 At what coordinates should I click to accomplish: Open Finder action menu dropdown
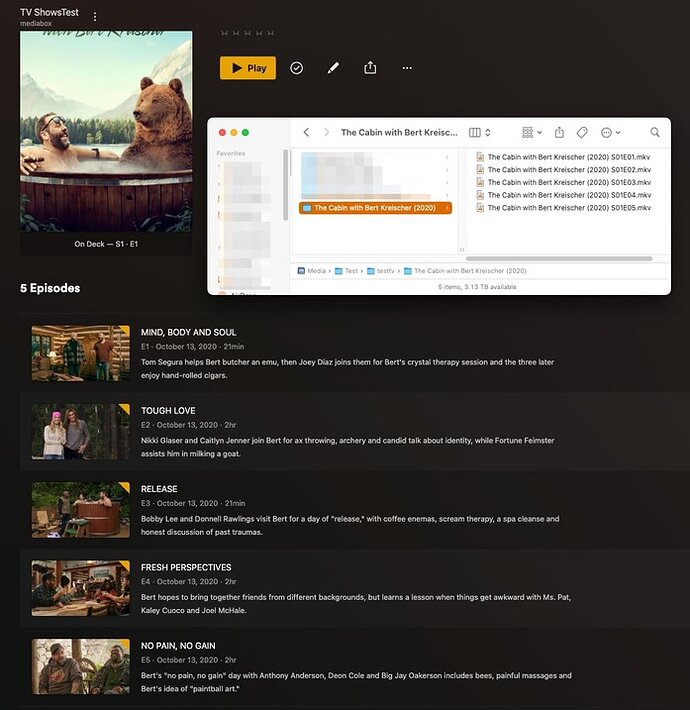[610, 132]
